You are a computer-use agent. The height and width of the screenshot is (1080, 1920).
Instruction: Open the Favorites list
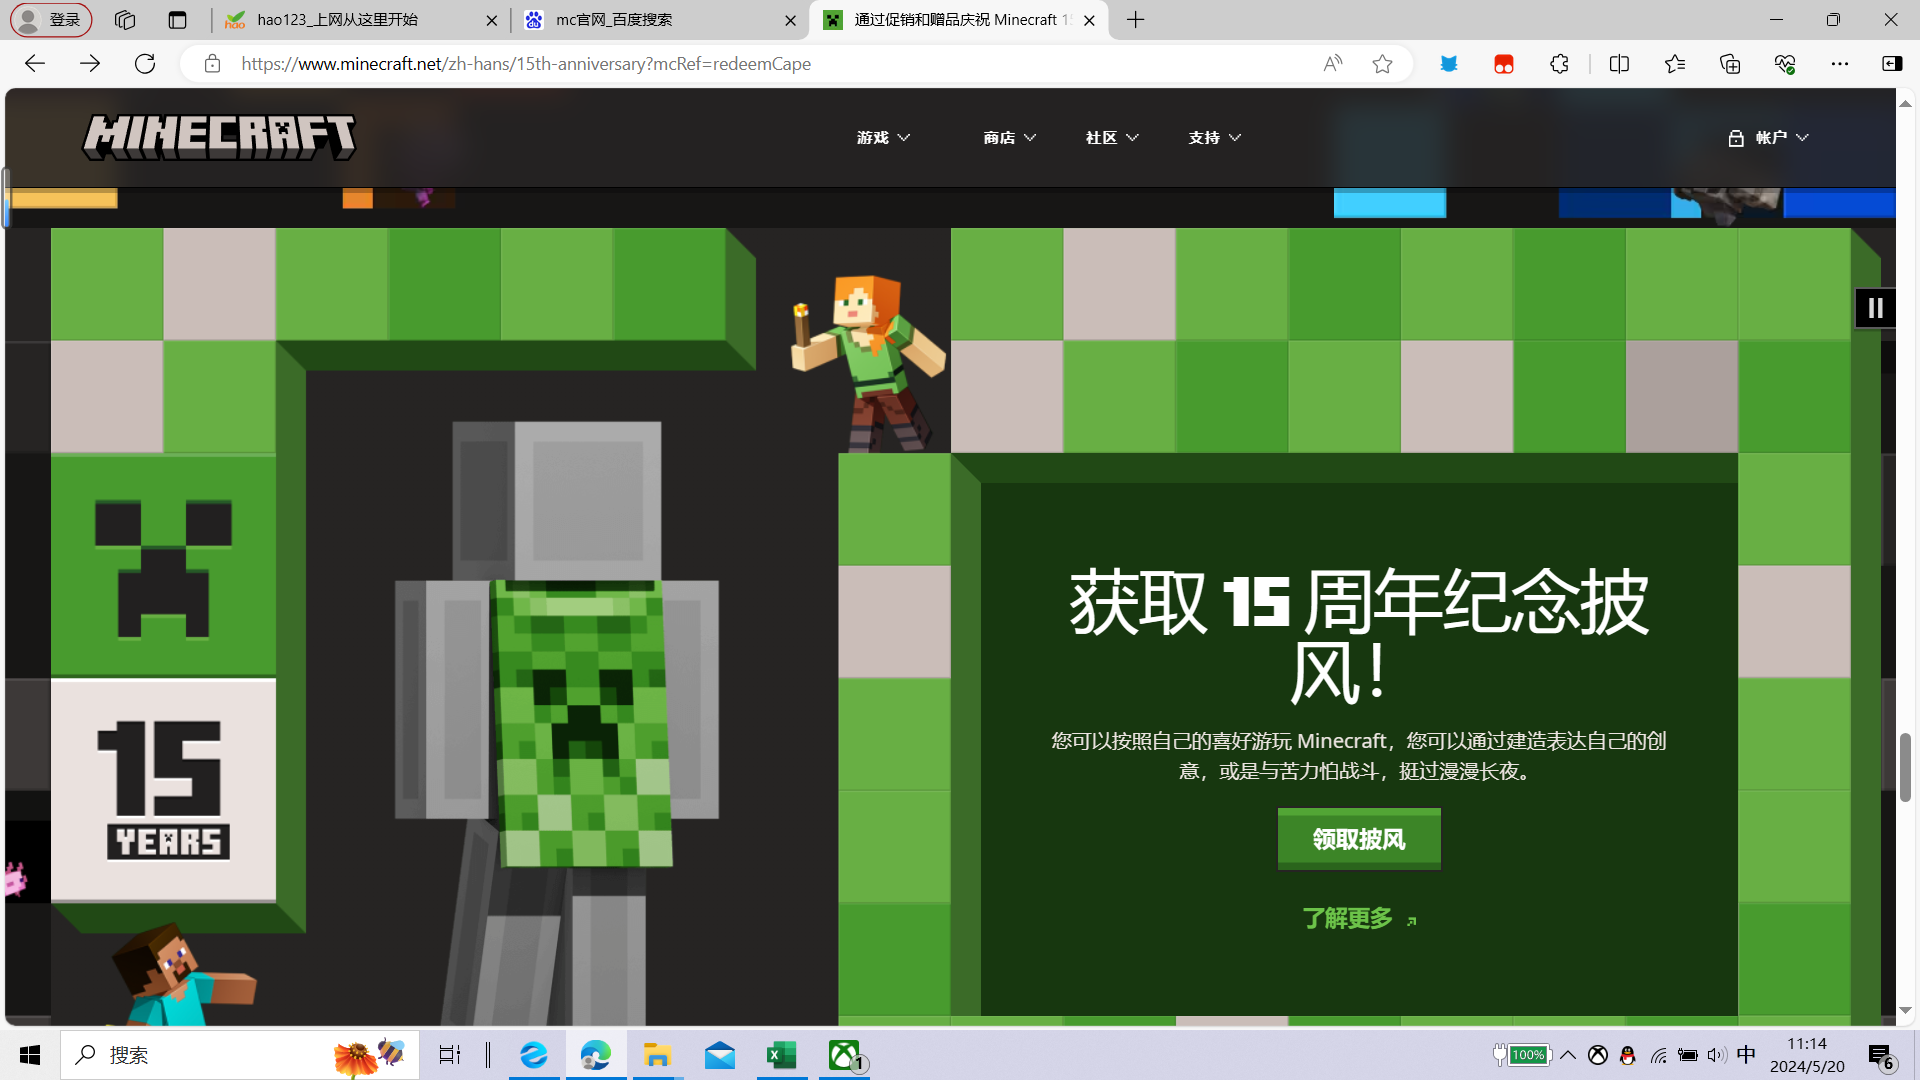click(1675, 64)
